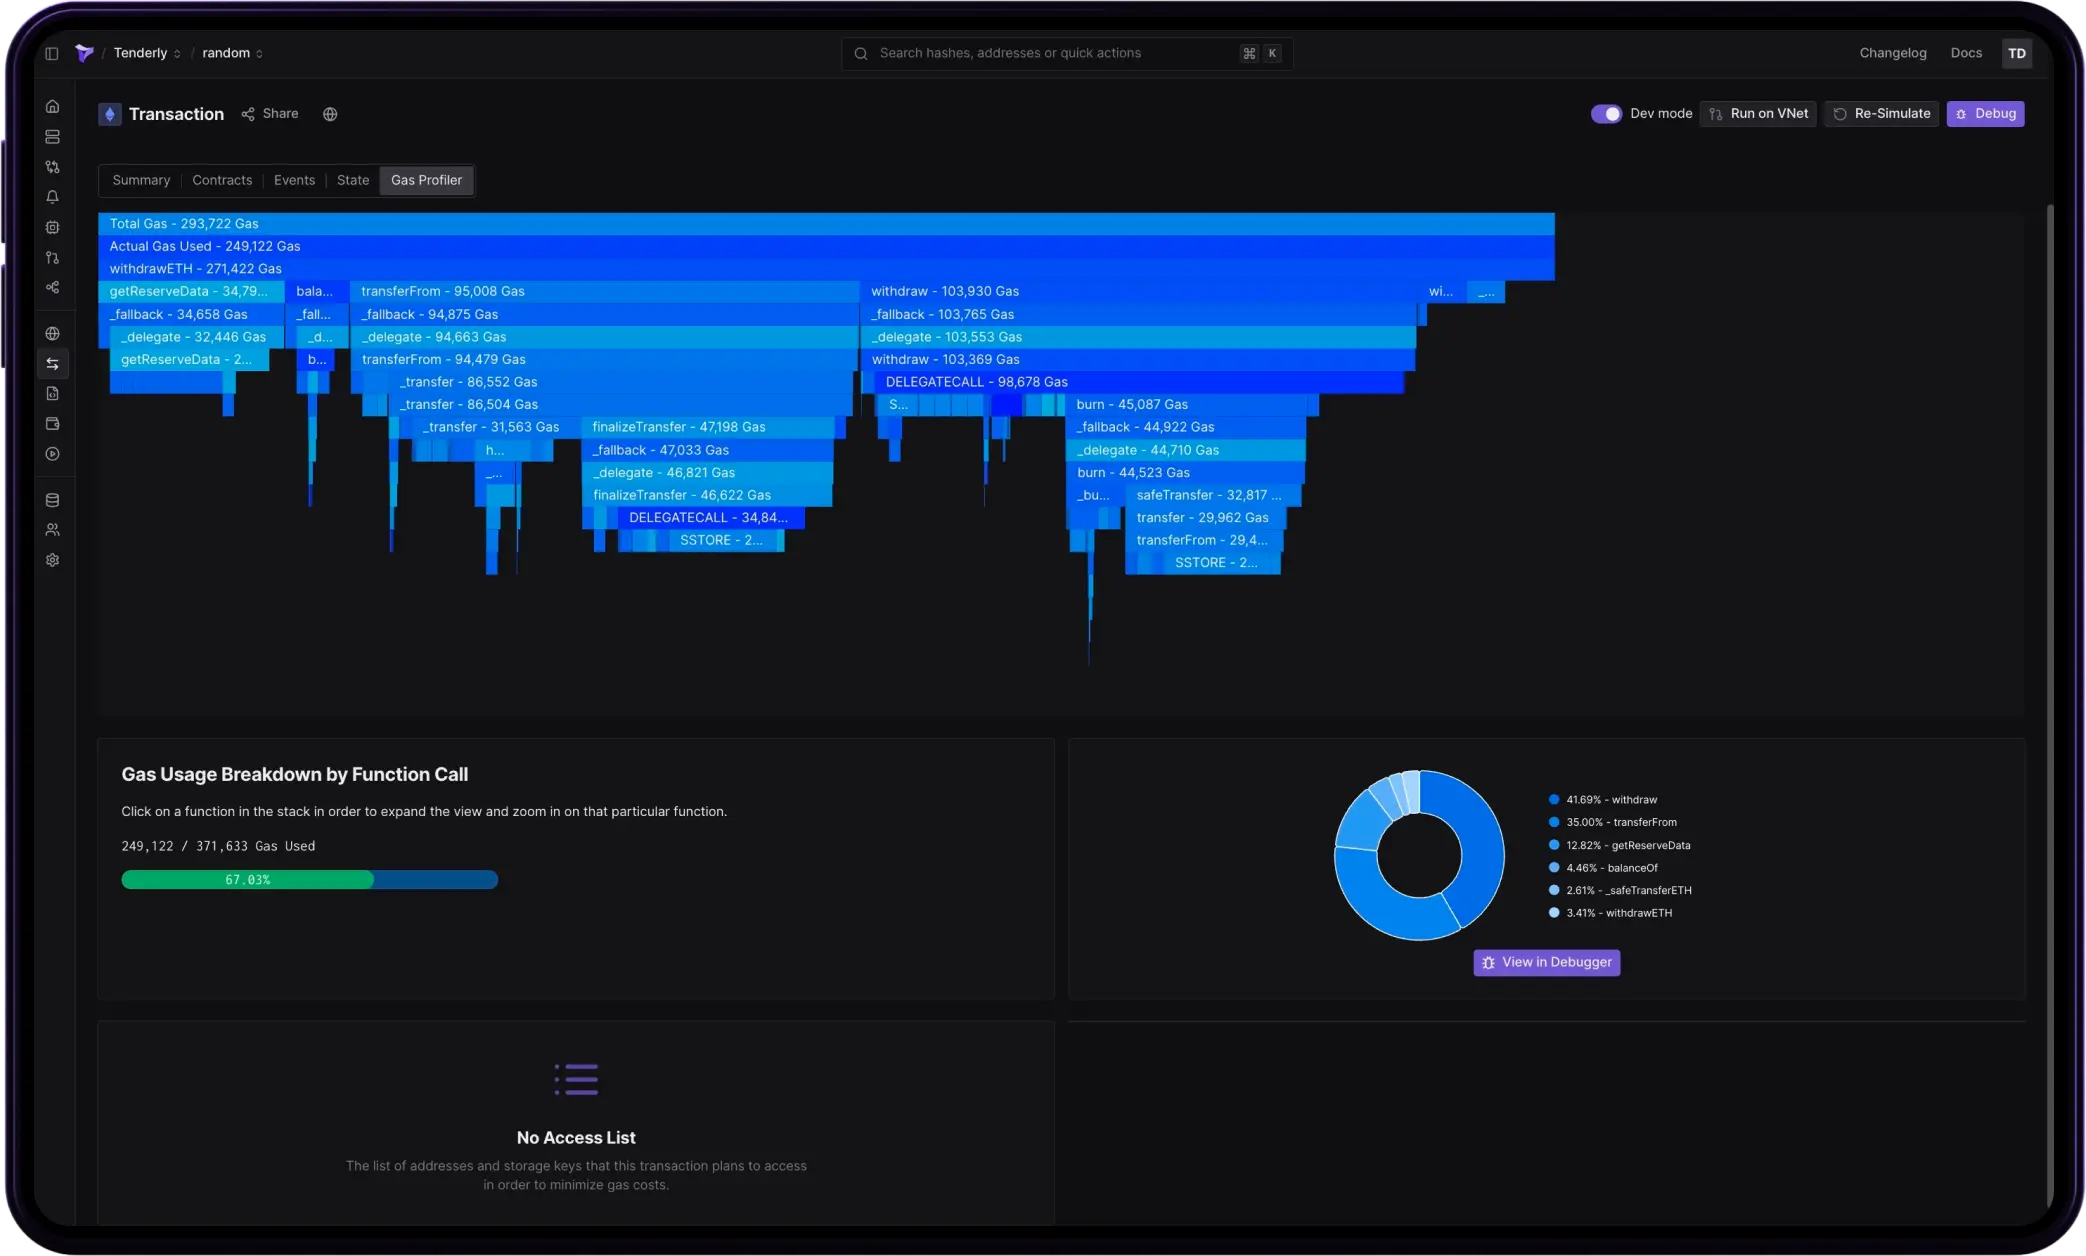The image size is (2086, 1256).
Task: Open the wallet icon in the sidebar
Action: (x=53, y=424)
